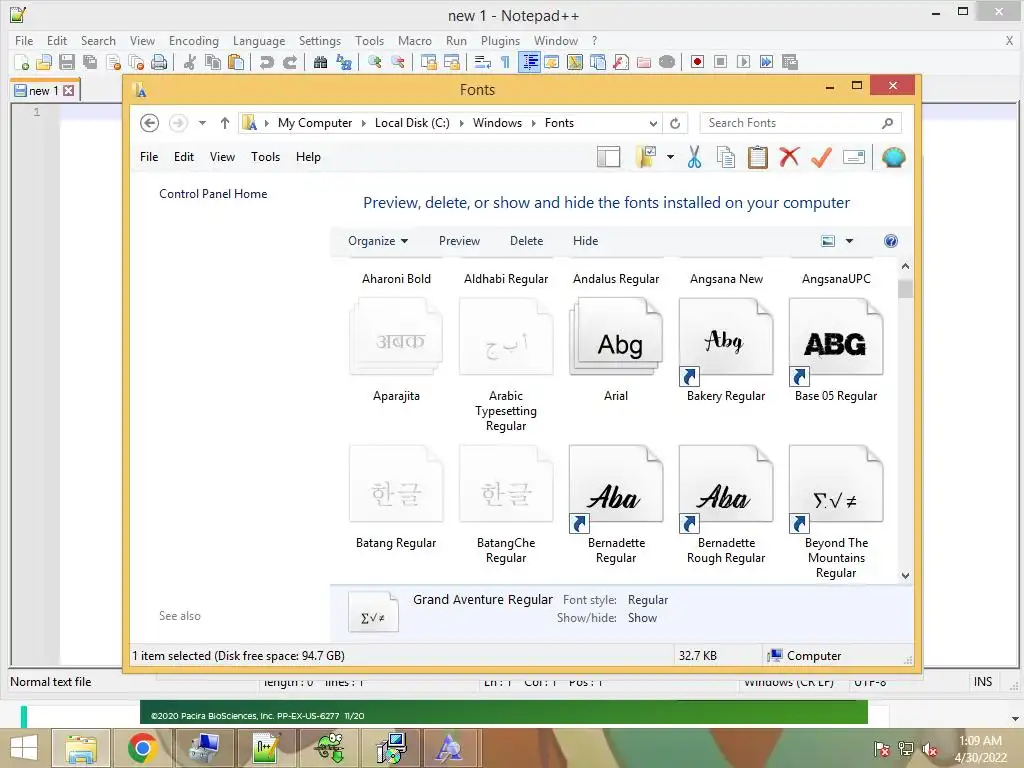
Task: Click the Stop Recording macro square icon
Action: (720, 62)
